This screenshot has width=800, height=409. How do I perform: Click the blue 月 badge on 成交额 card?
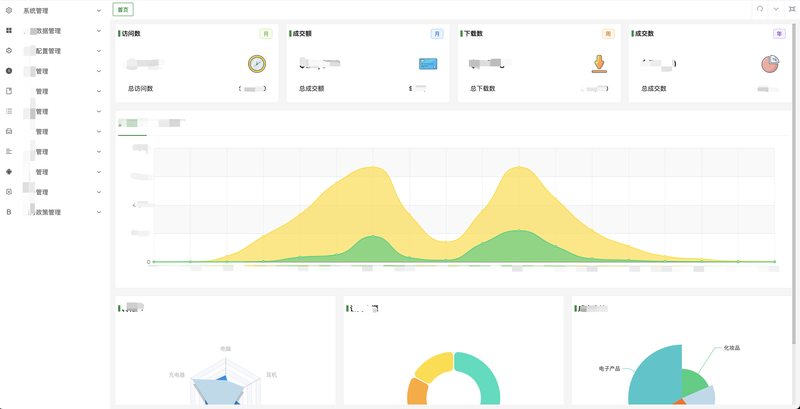coord(437,34)
